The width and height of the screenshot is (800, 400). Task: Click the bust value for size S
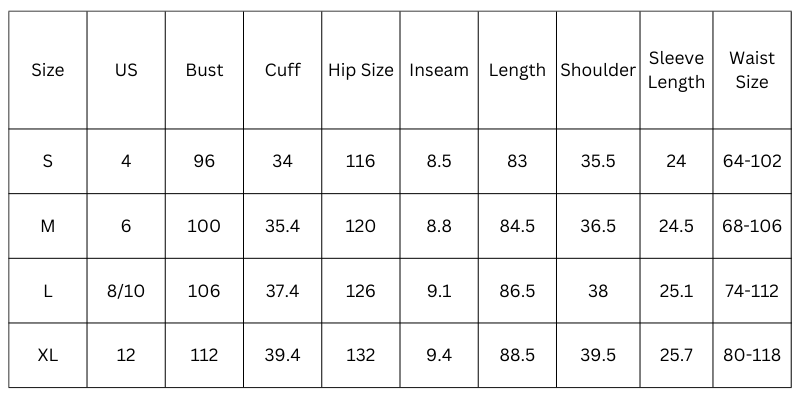(204, 161)
